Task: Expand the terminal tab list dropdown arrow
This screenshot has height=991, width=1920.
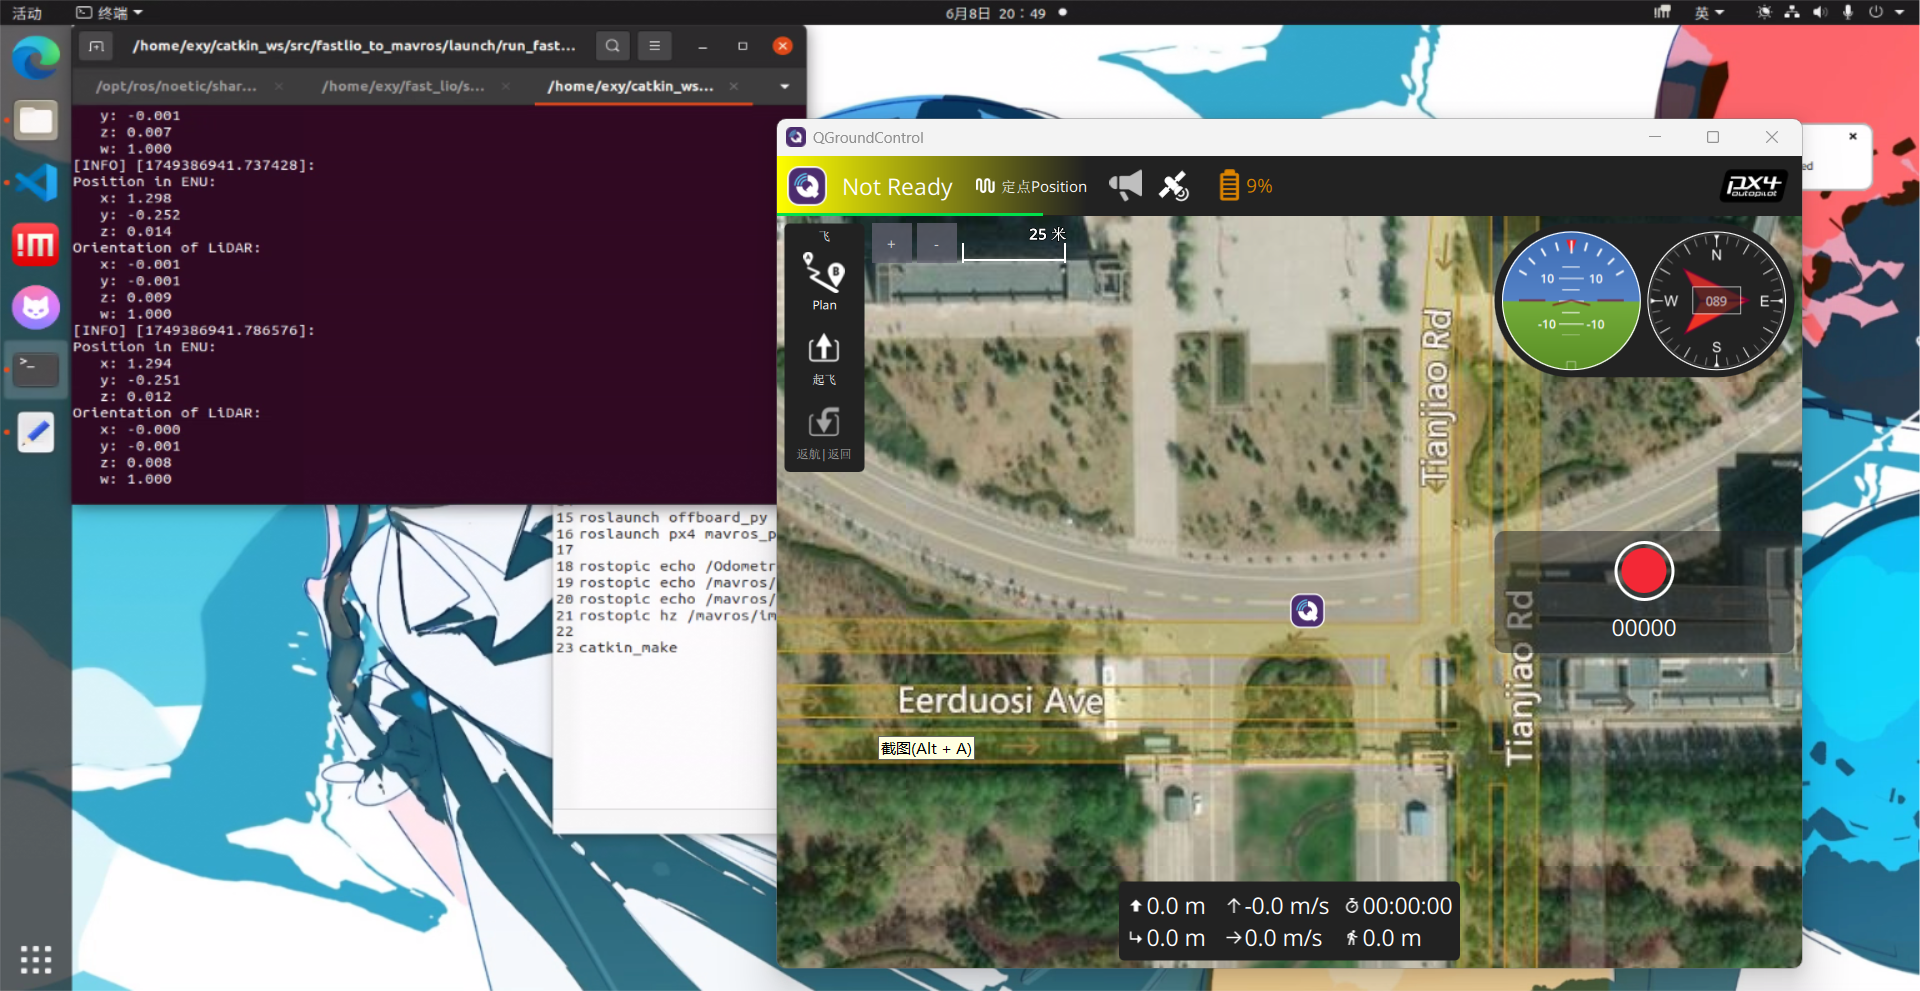Action: (x=785, y=87)
